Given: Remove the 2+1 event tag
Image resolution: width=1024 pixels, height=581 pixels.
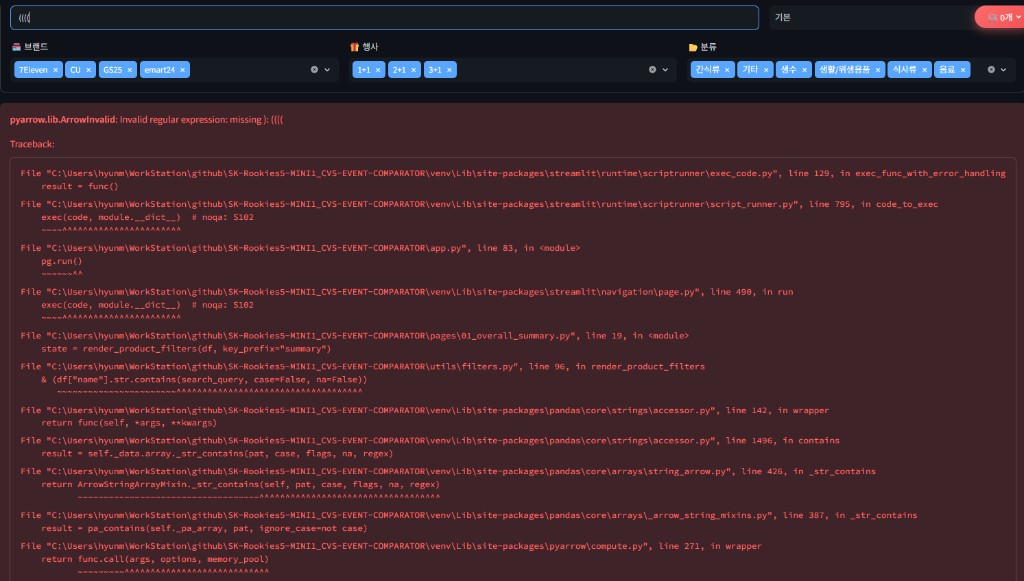Looking at the screenshot, I should pyautogui.click(x=413, y=70).
